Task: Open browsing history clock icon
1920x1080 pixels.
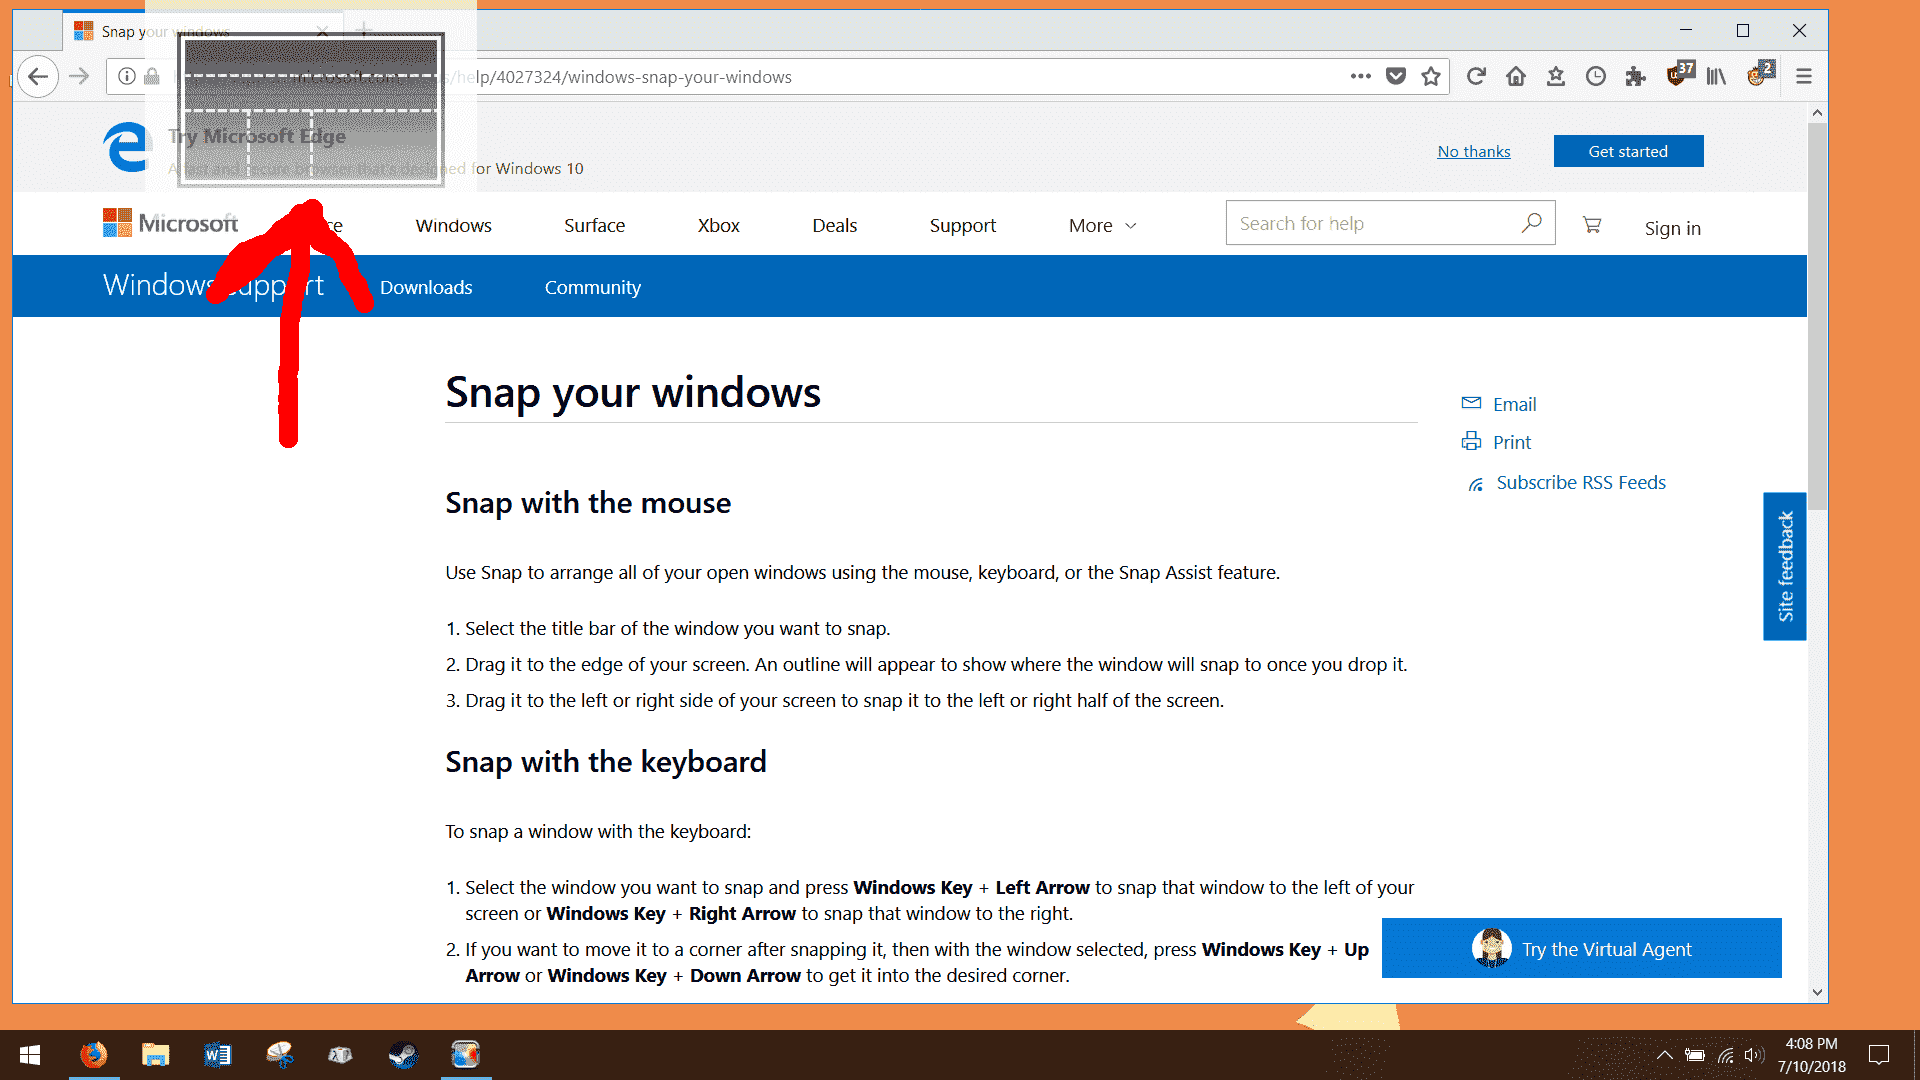Action: (x=1596, y=76)
